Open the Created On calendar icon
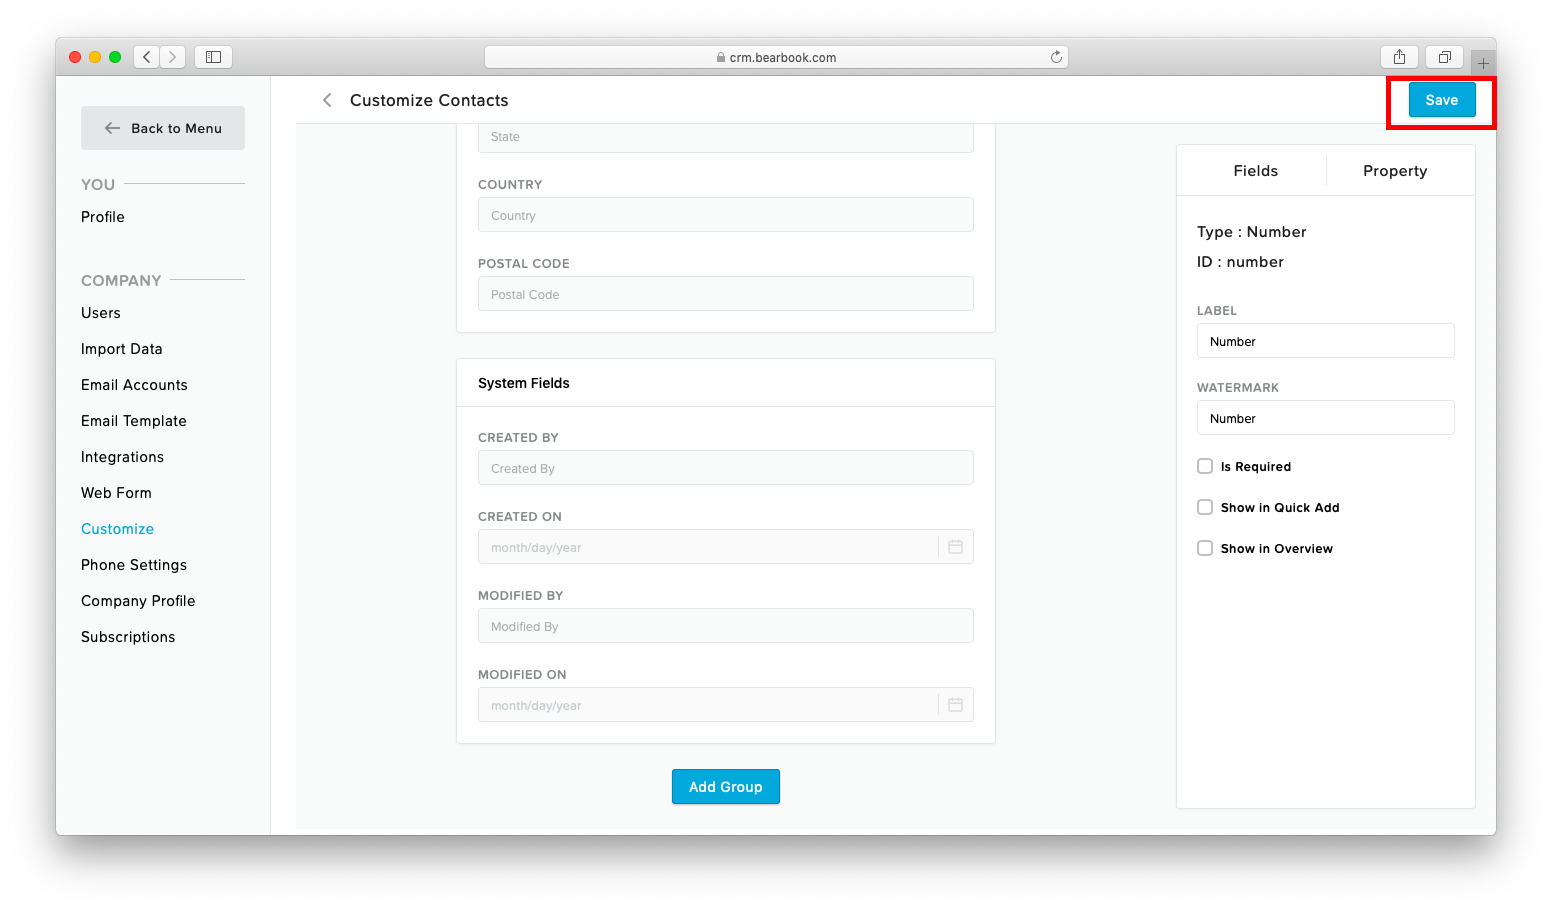Image resolution: width=1552 pixels, height=909 pixels. [955, 547]
